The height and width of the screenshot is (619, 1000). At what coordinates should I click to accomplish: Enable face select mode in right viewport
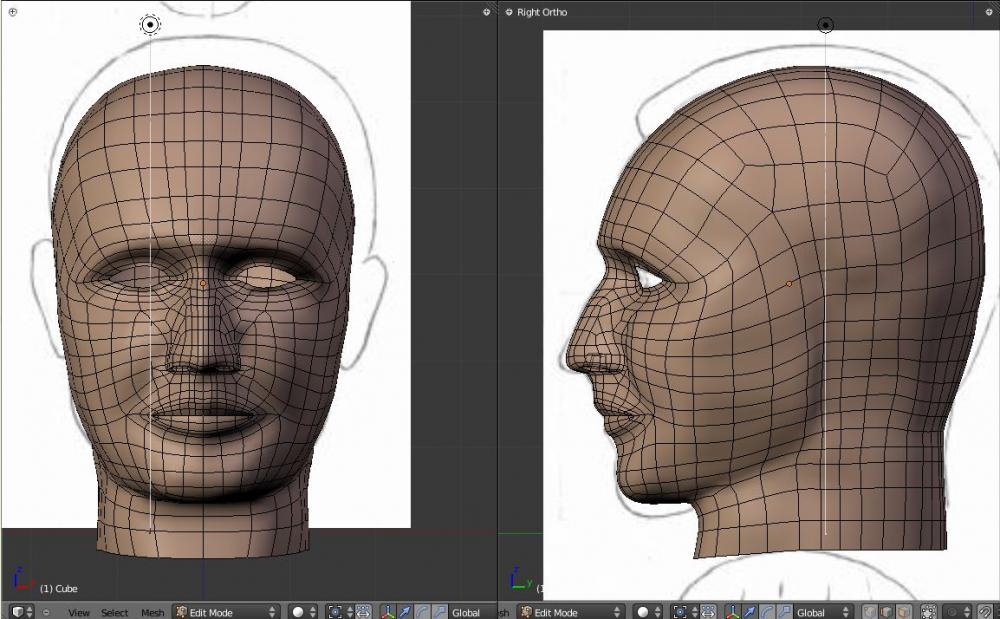903,612
